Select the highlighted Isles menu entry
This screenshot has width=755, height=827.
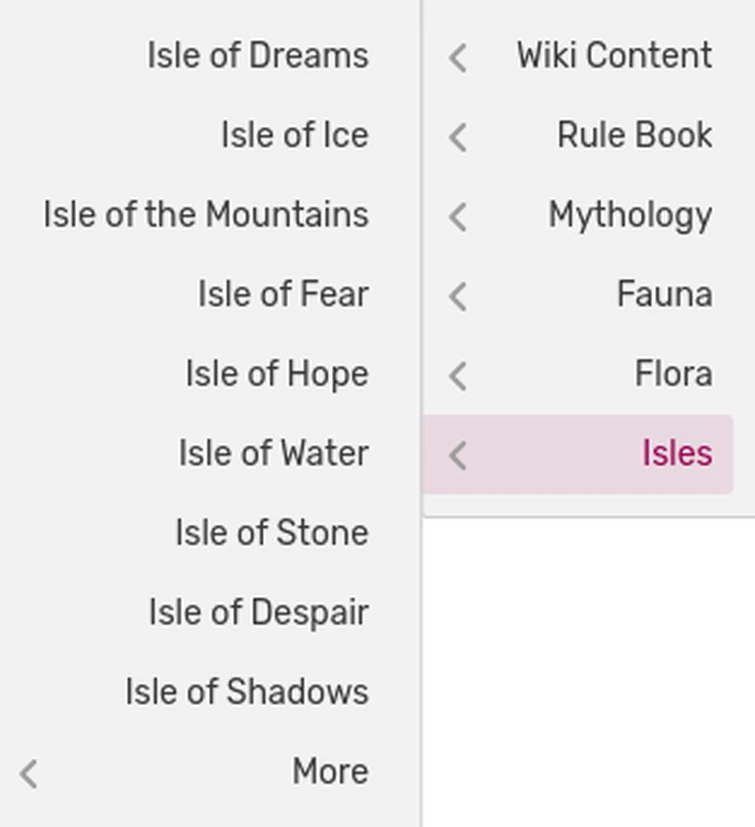[x=677, y=454]
